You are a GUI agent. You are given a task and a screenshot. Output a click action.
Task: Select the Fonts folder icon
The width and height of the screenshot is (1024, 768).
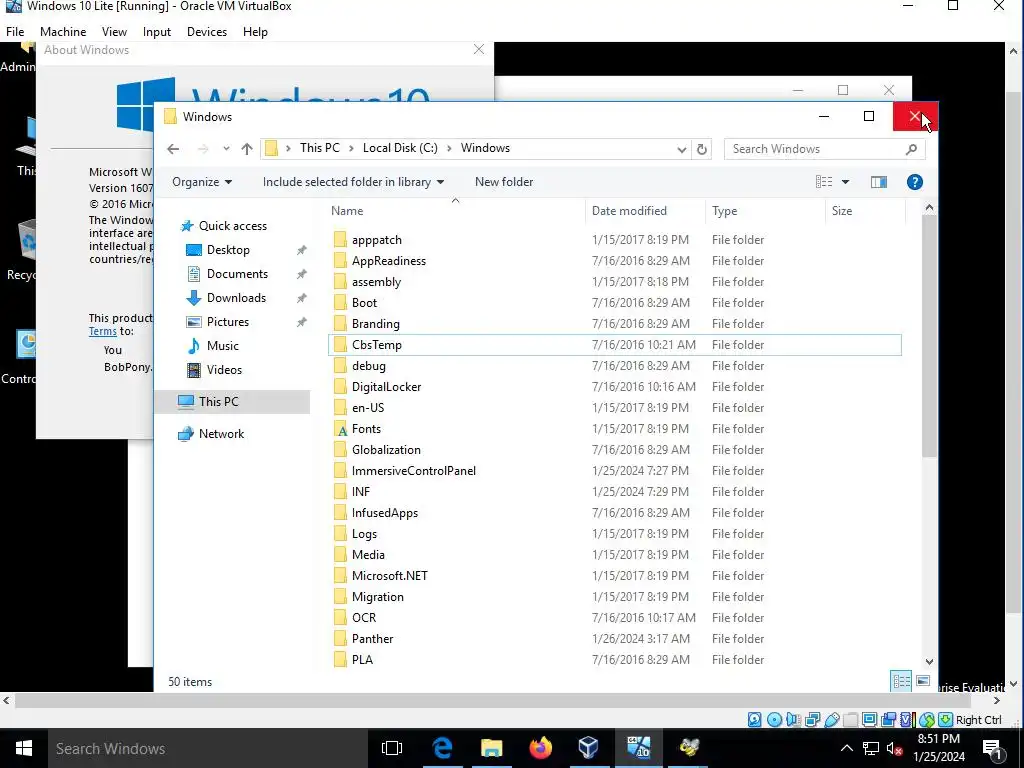tap(340, 429)
